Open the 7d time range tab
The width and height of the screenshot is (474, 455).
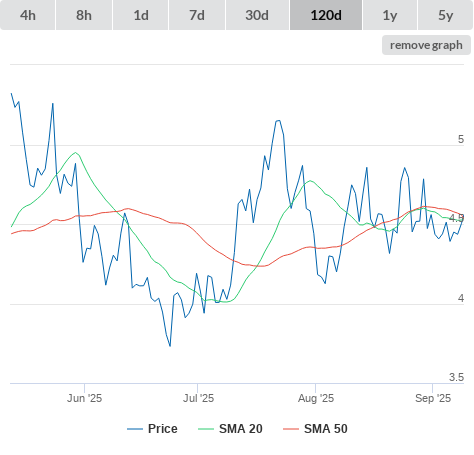[x=197, y=15]
